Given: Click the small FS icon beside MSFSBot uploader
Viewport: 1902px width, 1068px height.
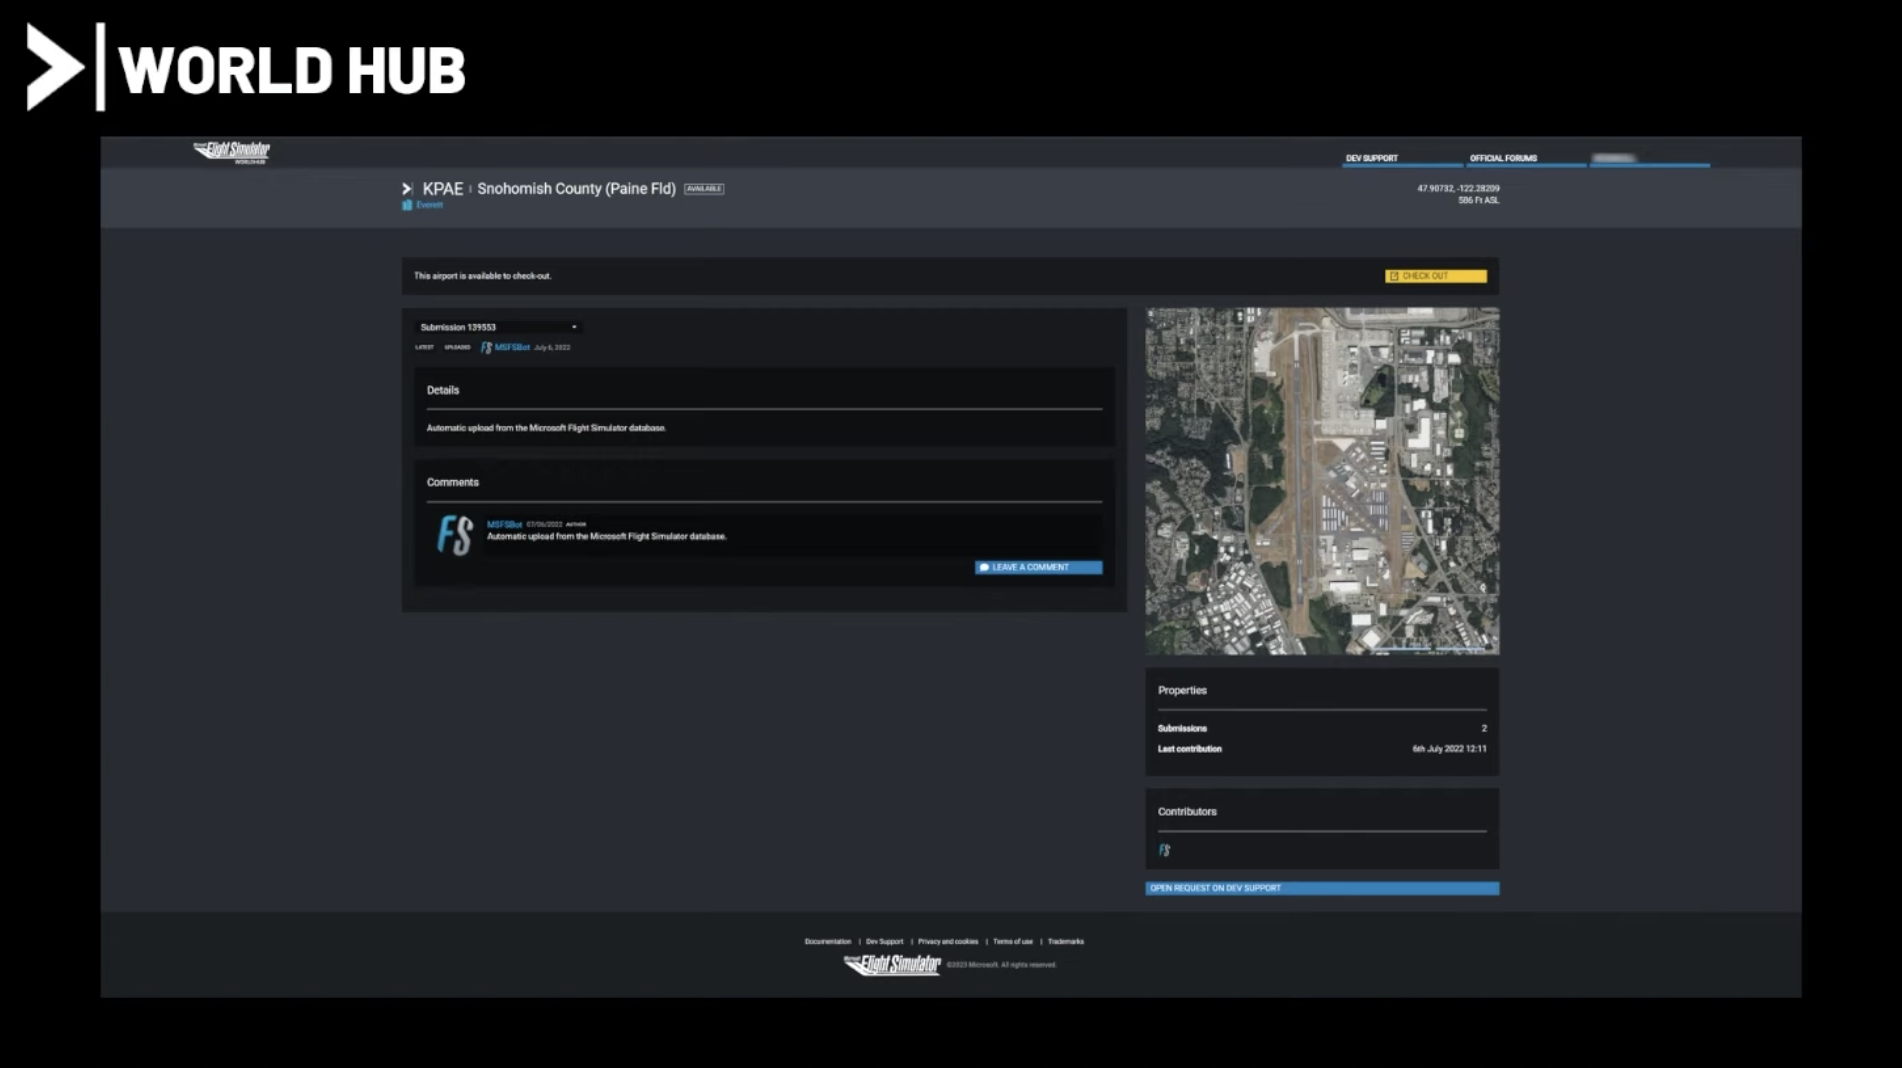Looking at the screenshot, I should pyautogui.click(x=486, y=348).
